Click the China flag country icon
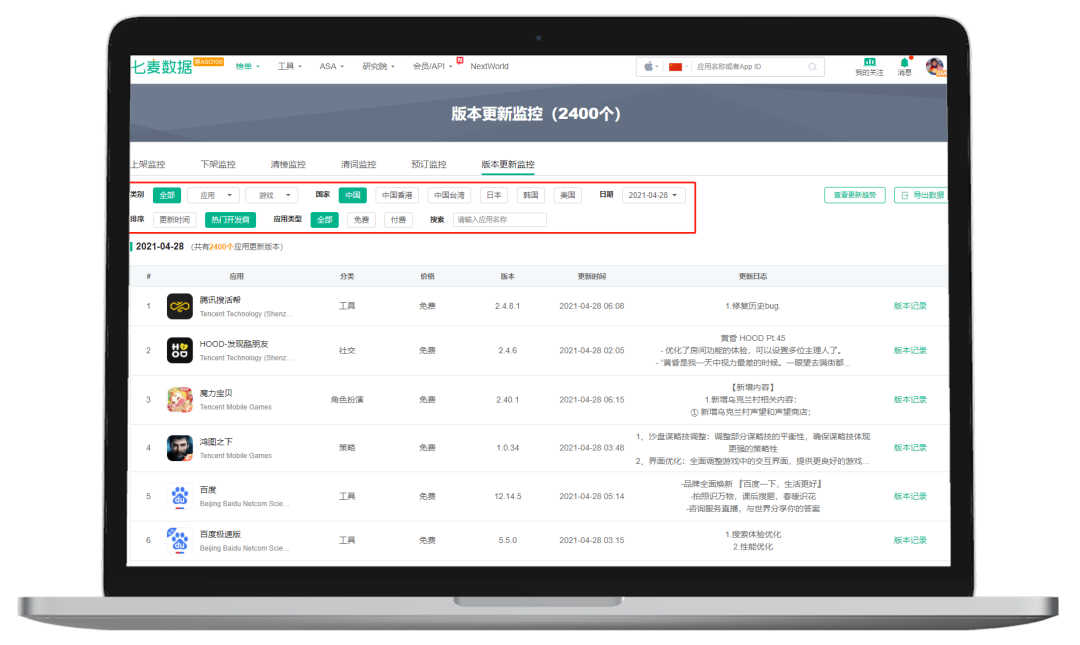The height and width of the screenshot is (645, 1080). (x=676, y=67)
